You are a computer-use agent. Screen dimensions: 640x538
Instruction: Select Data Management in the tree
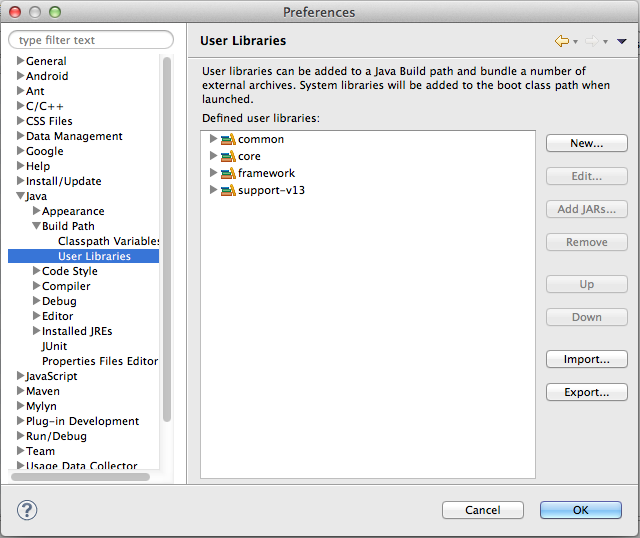[74, 136]
